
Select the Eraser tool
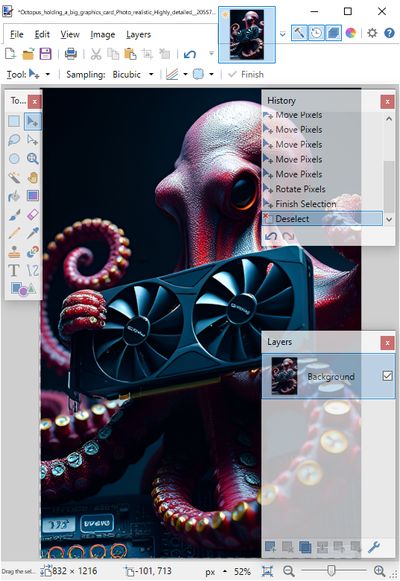pyautogui.click(x=33, y=215)
